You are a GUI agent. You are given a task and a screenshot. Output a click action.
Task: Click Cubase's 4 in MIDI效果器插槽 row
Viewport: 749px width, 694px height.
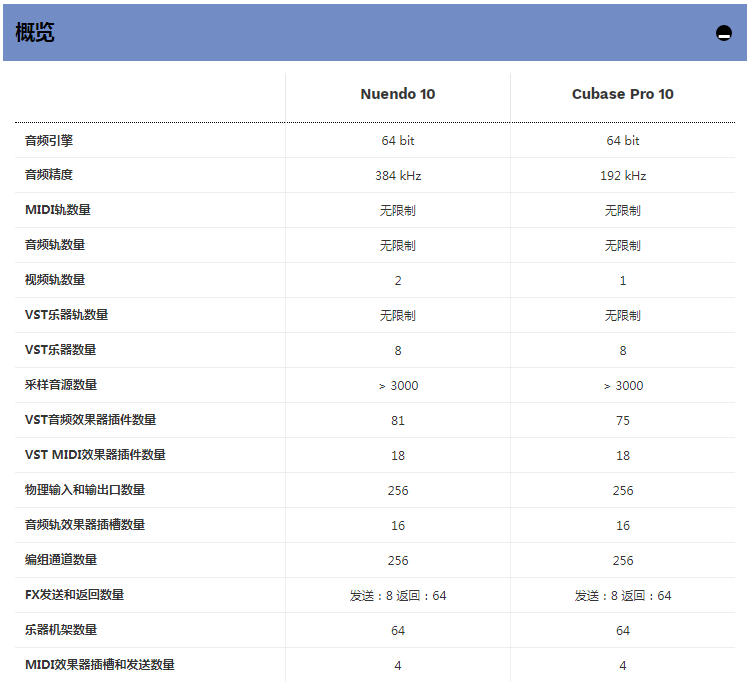click(x=623, y=665)
